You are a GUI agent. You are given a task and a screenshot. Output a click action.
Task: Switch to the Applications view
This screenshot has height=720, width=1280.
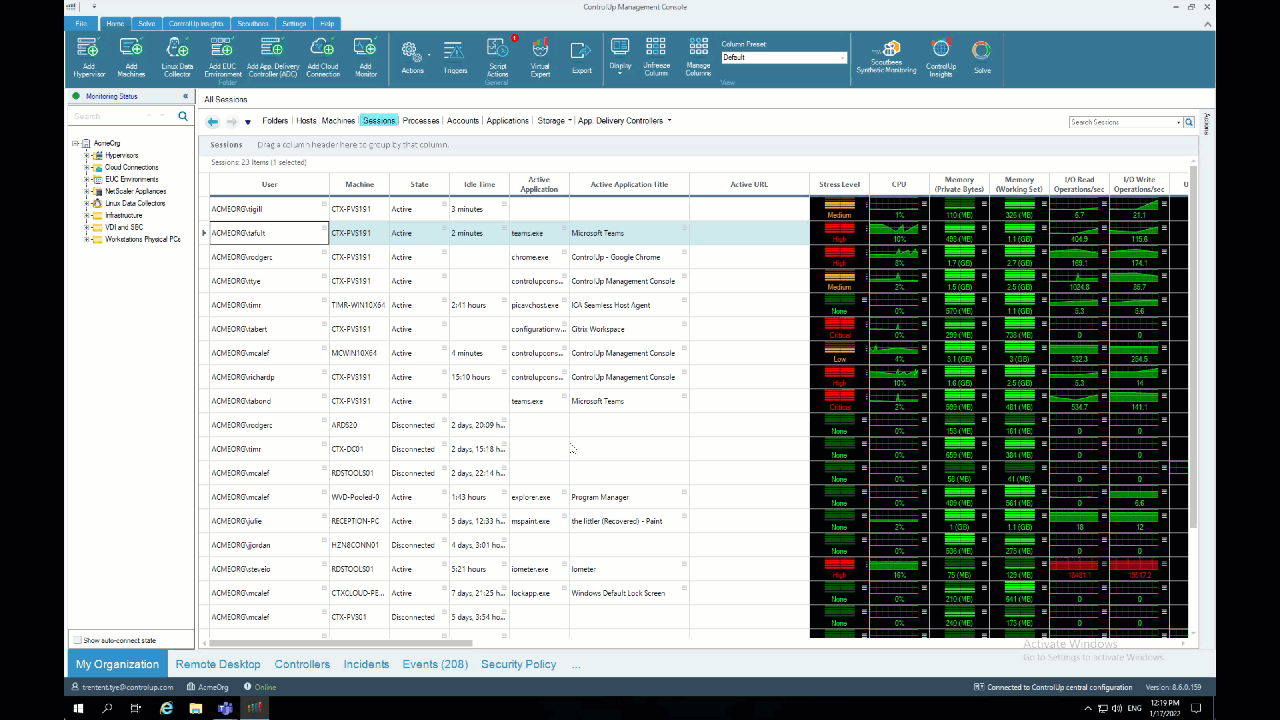pyautogui.click(x=507, y=121)
